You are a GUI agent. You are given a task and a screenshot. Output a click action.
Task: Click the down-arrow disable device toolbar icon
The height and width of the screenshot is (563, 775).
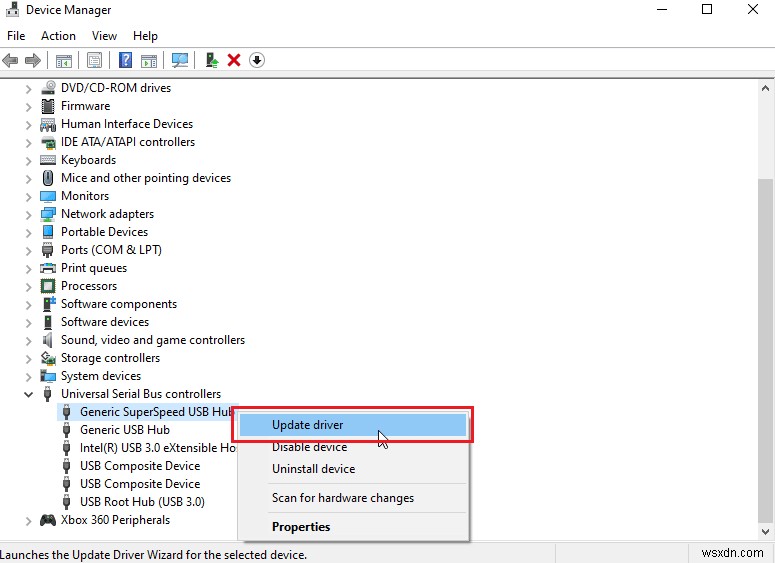pos(257,60)
